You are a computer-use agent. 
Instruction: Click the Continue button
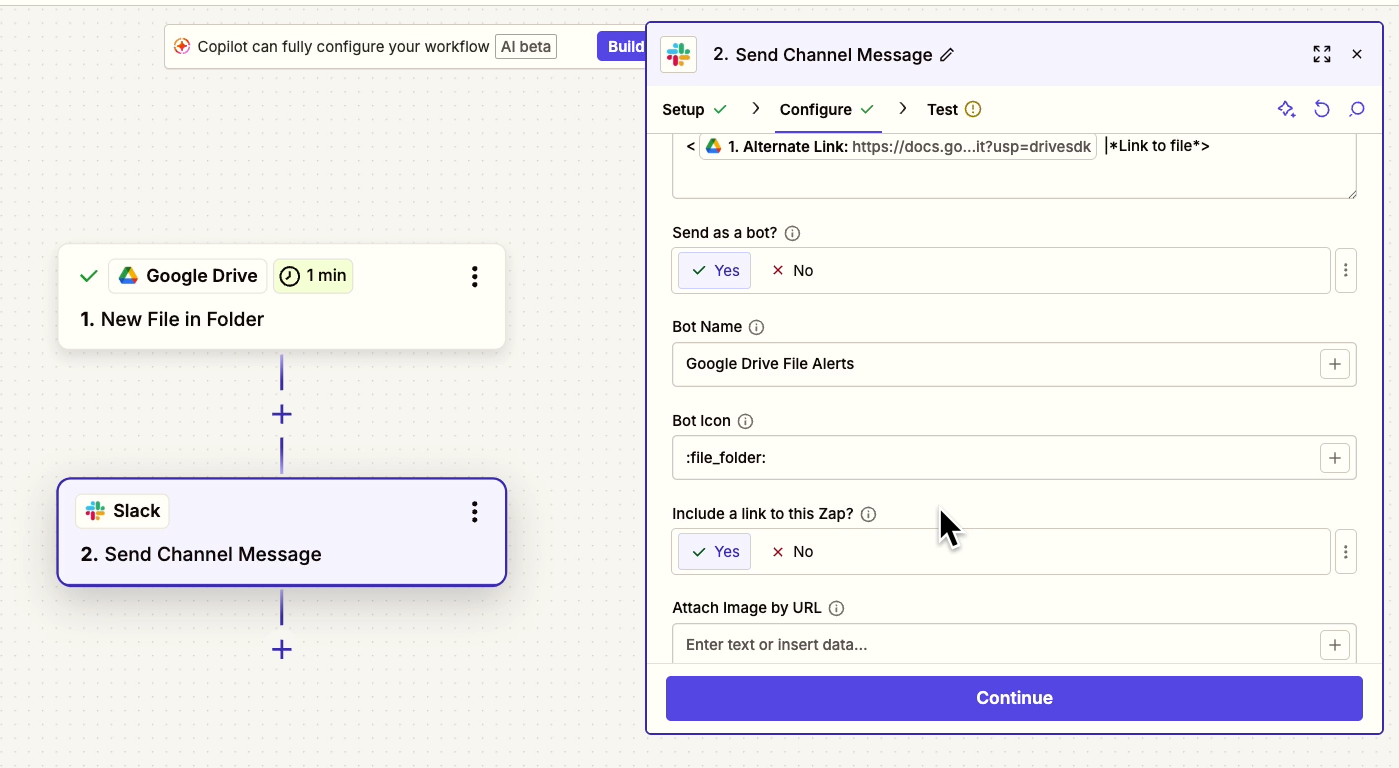[1014, 698]
